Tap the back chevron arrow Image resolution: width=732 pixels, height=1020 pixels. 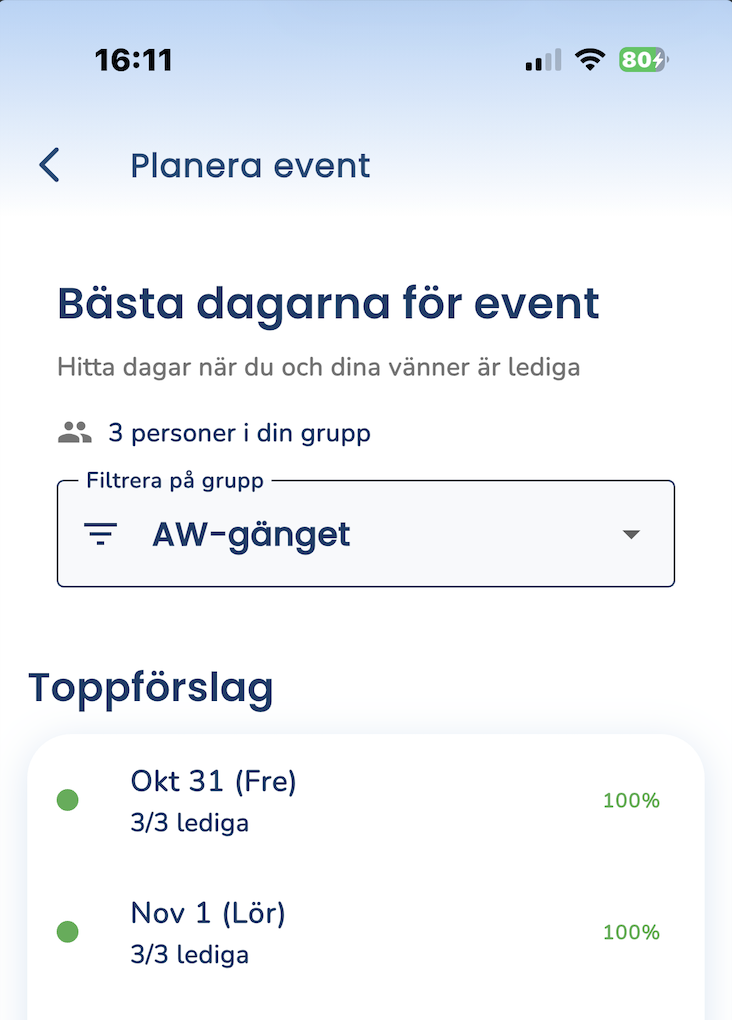click(x=50, y=165)
